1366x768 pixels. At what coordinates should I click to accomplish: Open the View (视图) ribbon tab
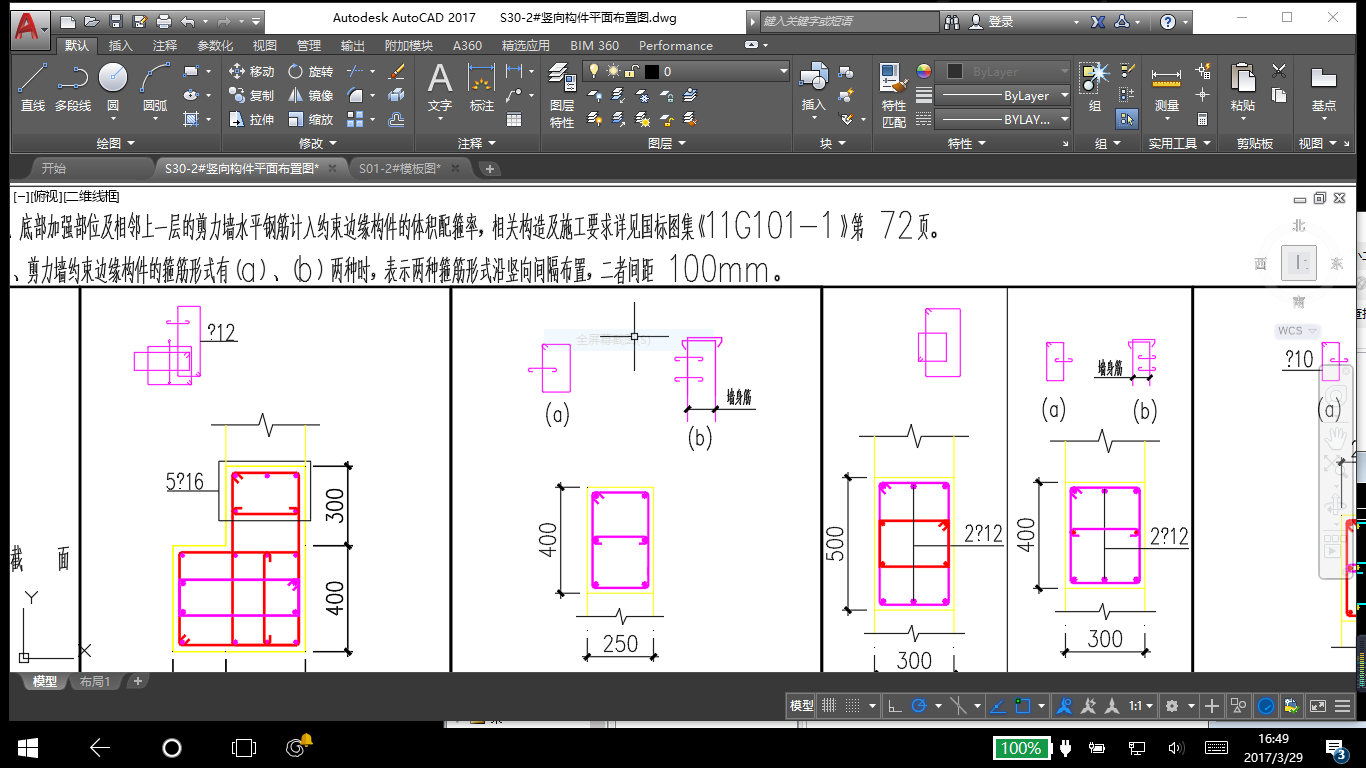tap(265, 45)
